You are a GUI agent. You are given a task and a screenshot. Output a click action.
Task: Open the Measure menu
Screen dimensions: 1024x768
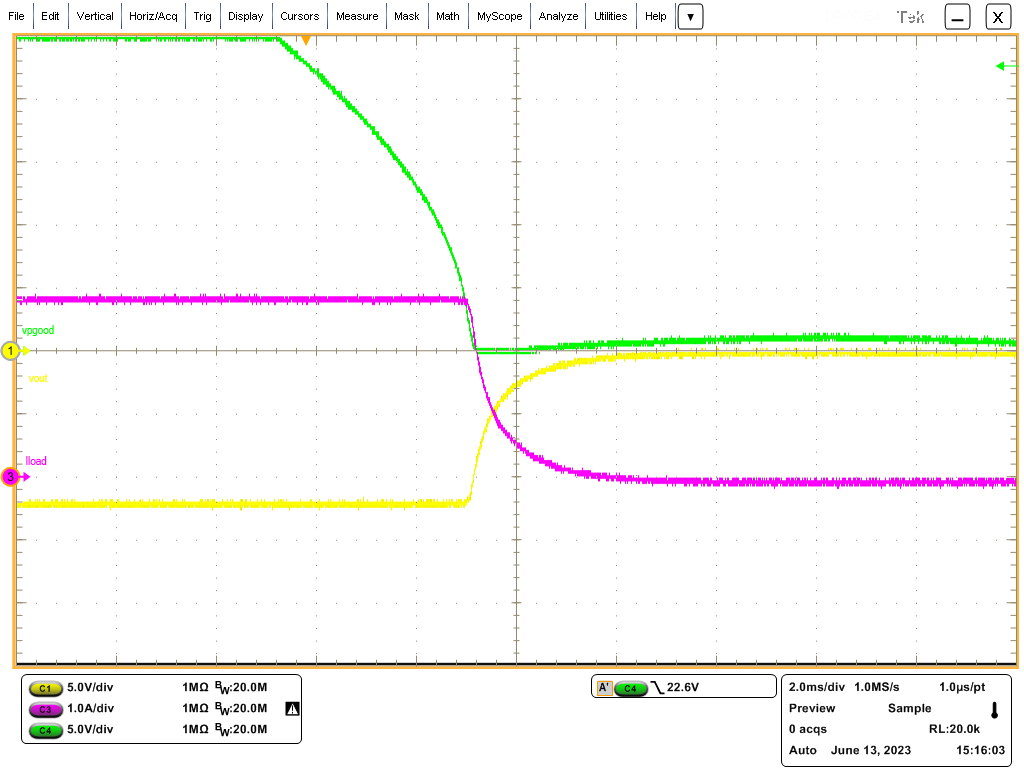[357, 16]
